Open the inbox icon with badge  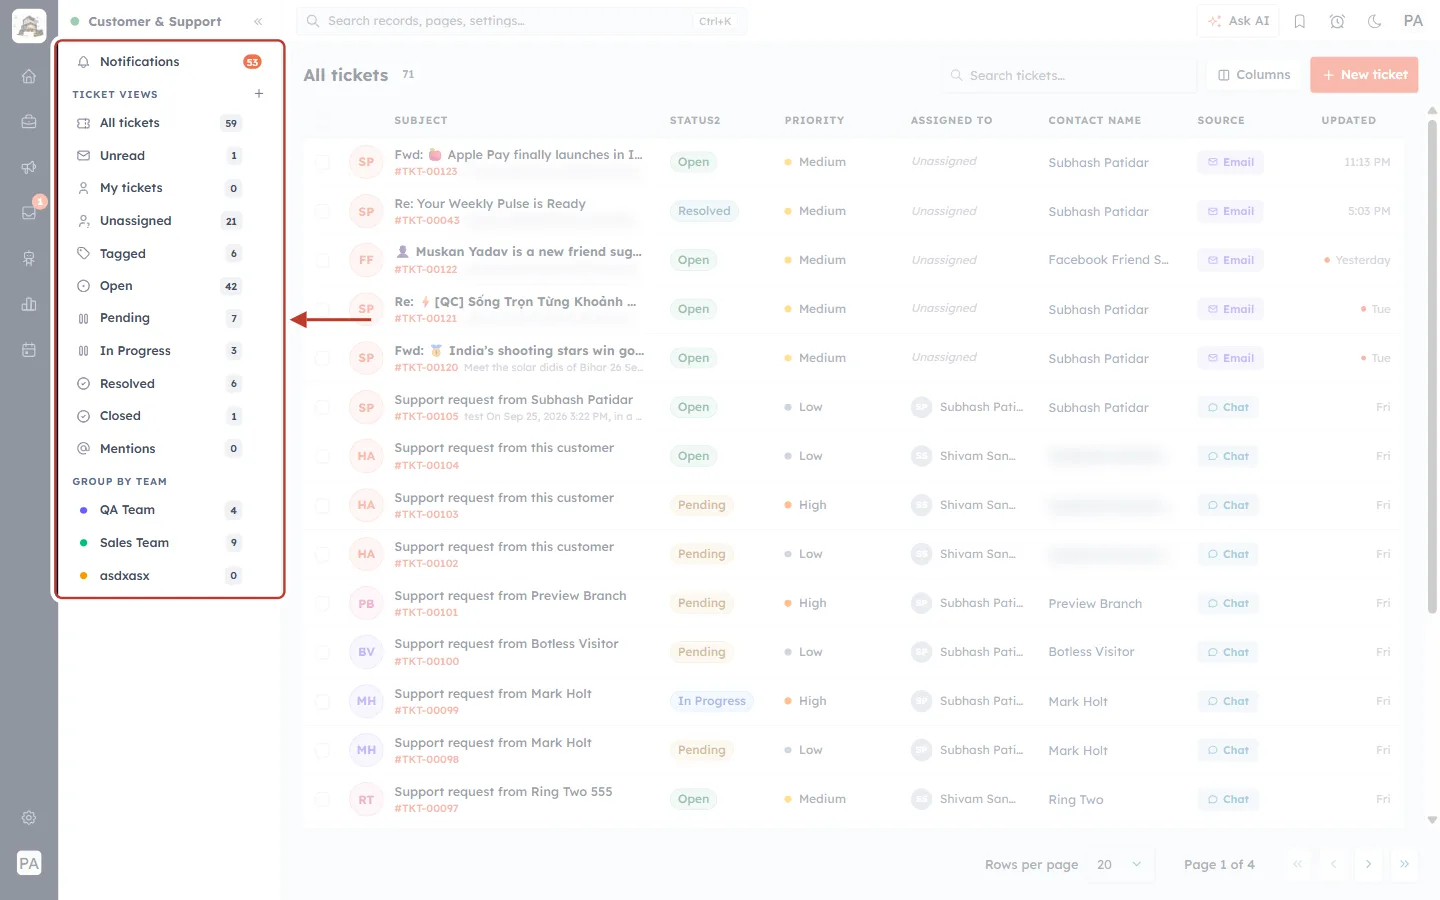[x=29, y=213]
